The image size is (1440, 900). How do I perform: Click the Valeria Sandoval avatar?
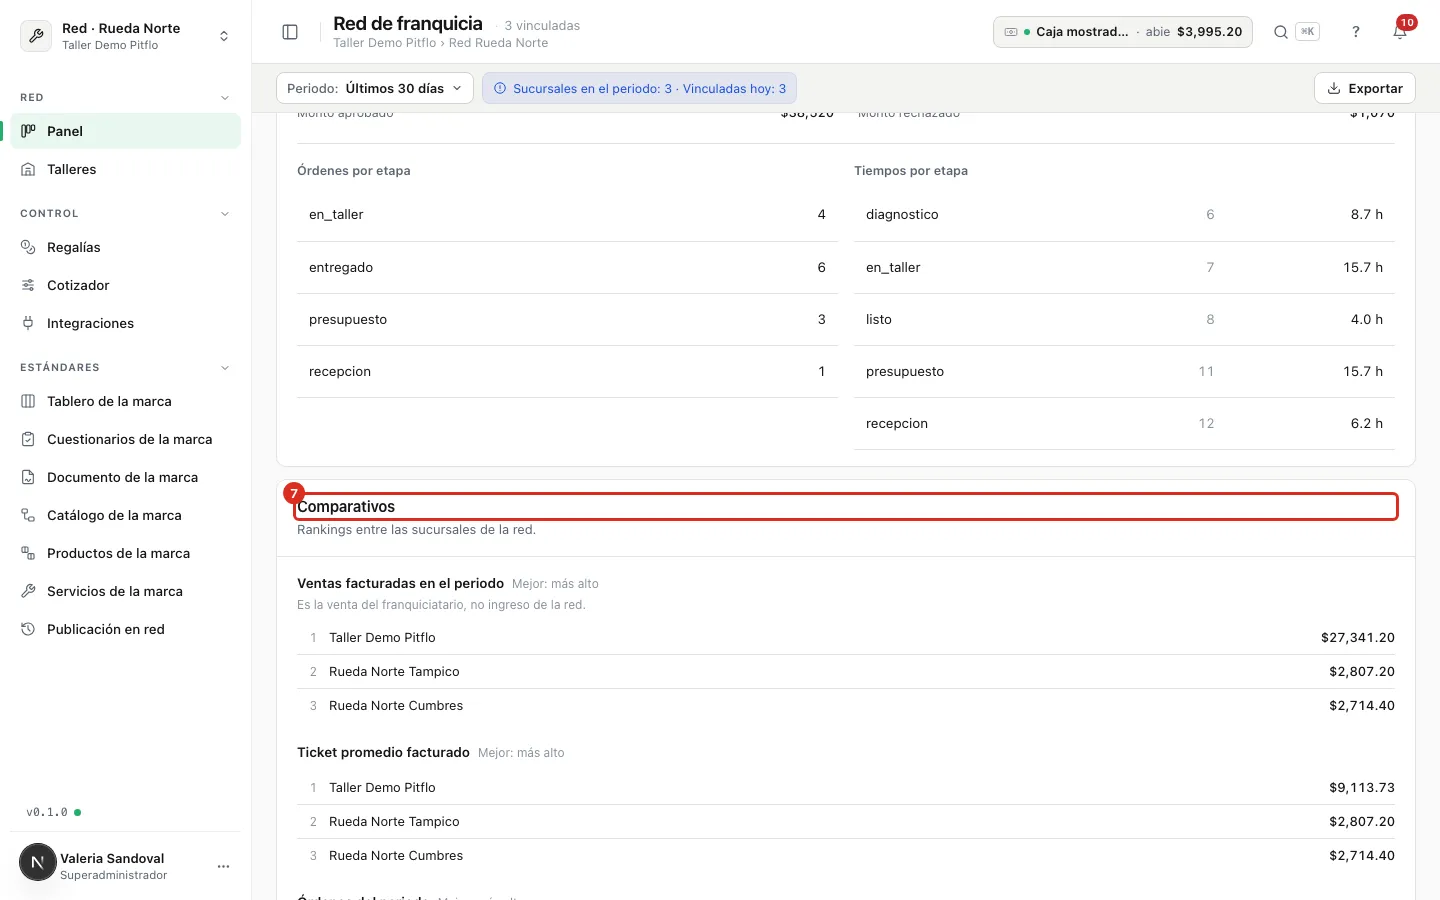click(38, 862)
